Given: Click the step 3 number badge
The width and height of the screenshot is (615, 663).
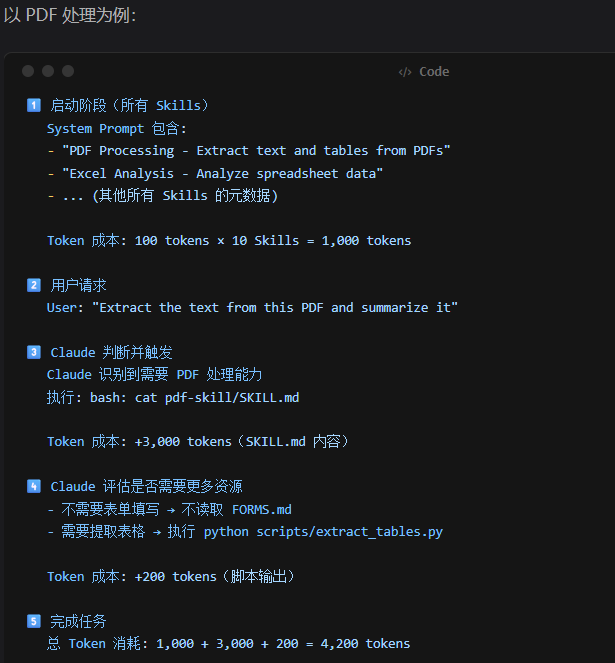Looking at the screenshot, I should coord(33,352).
